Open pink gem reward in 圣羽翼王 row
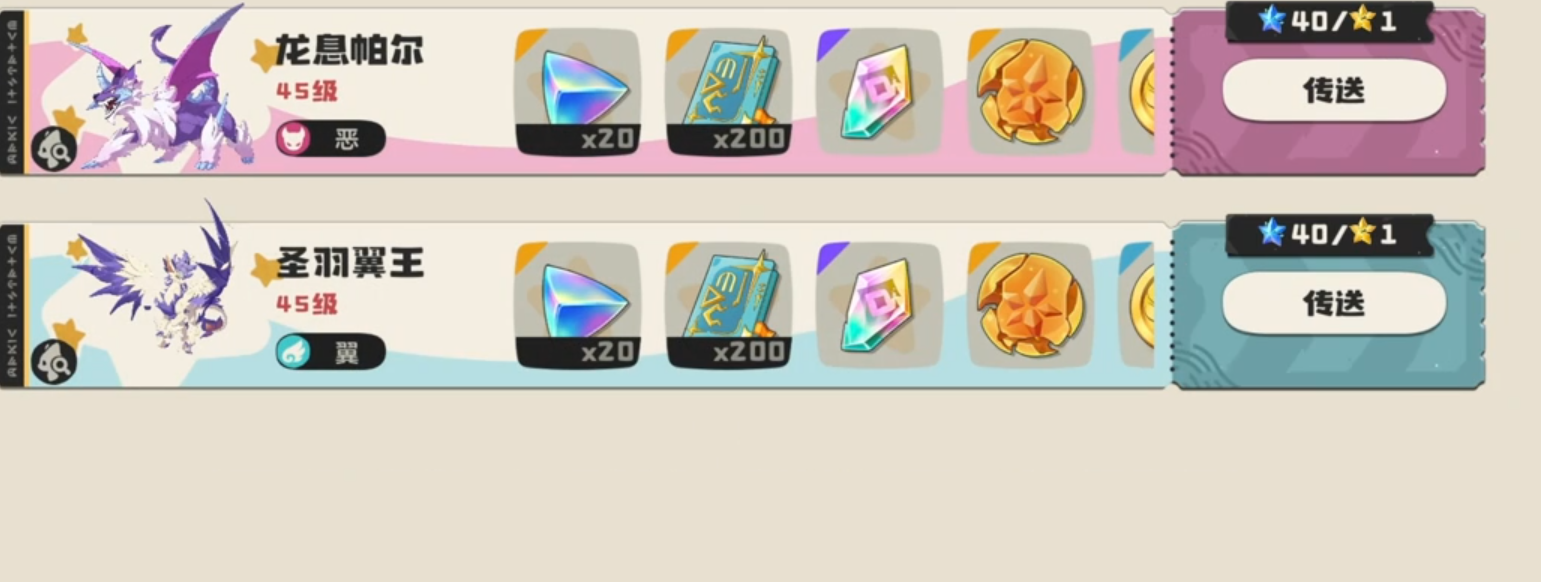This screenshot has width=1541, height=582. pyautogui.click(x=879, y=305)
